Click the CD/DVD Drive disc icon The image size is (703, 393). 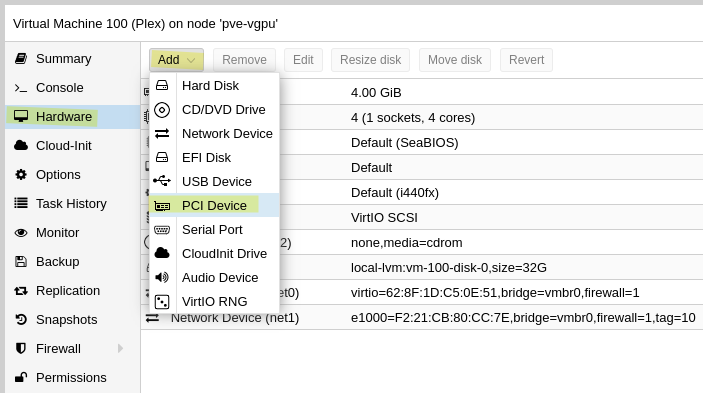click(x=162, y=110)
